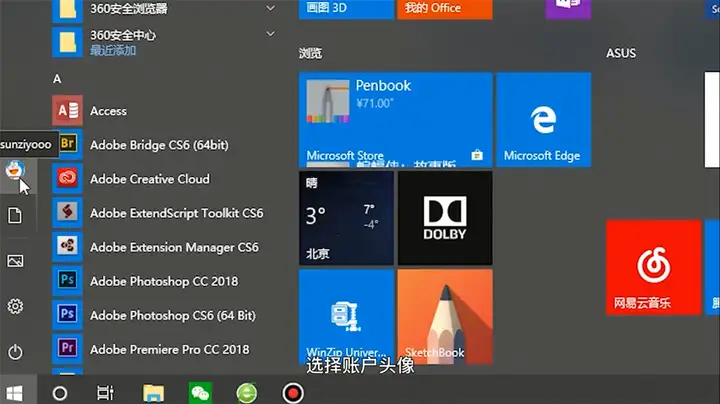Launch Adobe Bridge CS6 (64bit)
This screenshot has width=720, height=404.
[163, 145]
